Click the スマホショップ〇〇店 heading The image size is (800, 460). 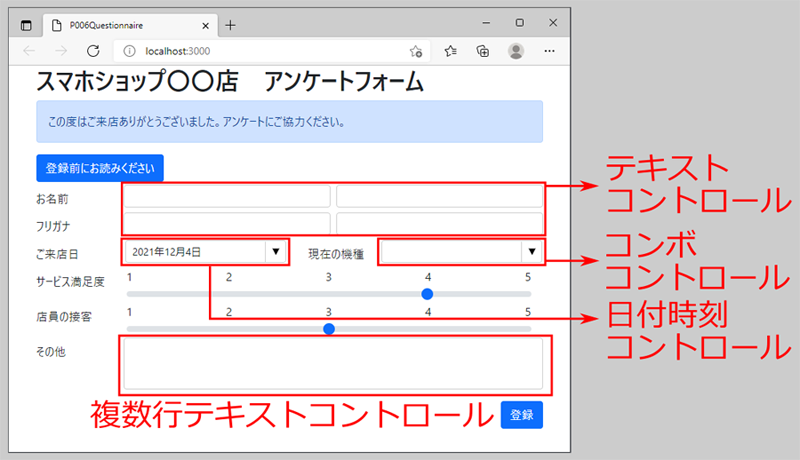[x=137, y=81]
